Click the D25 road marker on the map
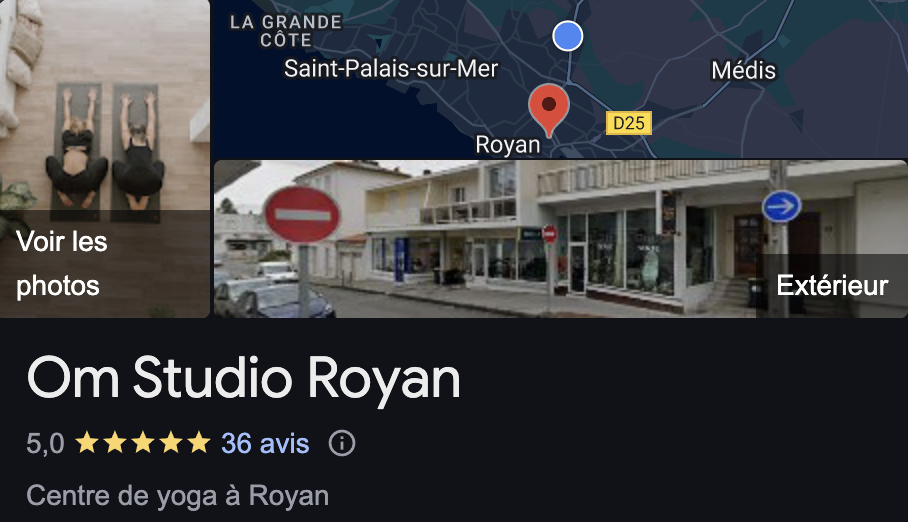The width and height of the screenshot is (908, 522). point(628,123)
